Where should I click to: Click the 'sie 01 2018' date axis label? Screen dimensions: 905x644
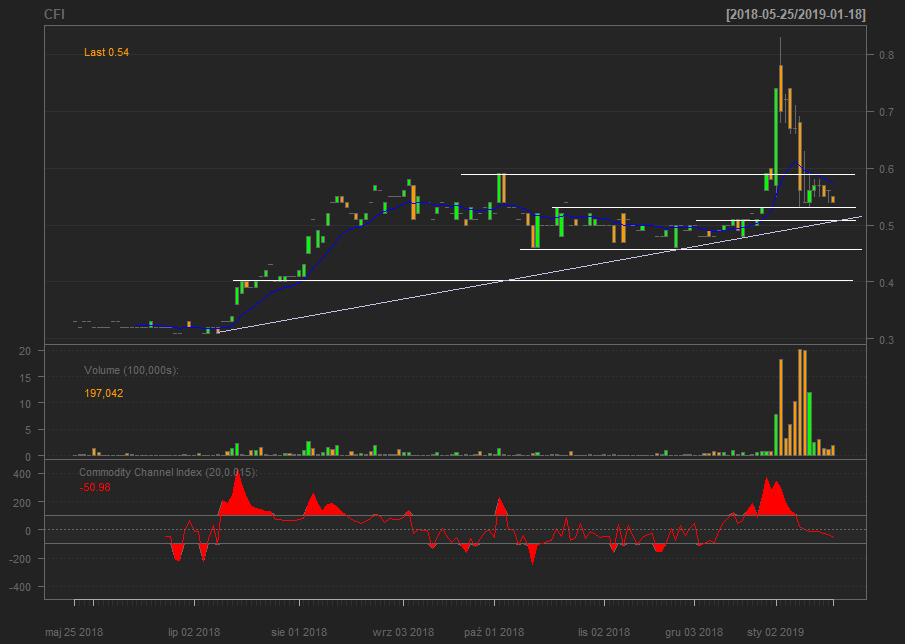[x=299, y=632]
